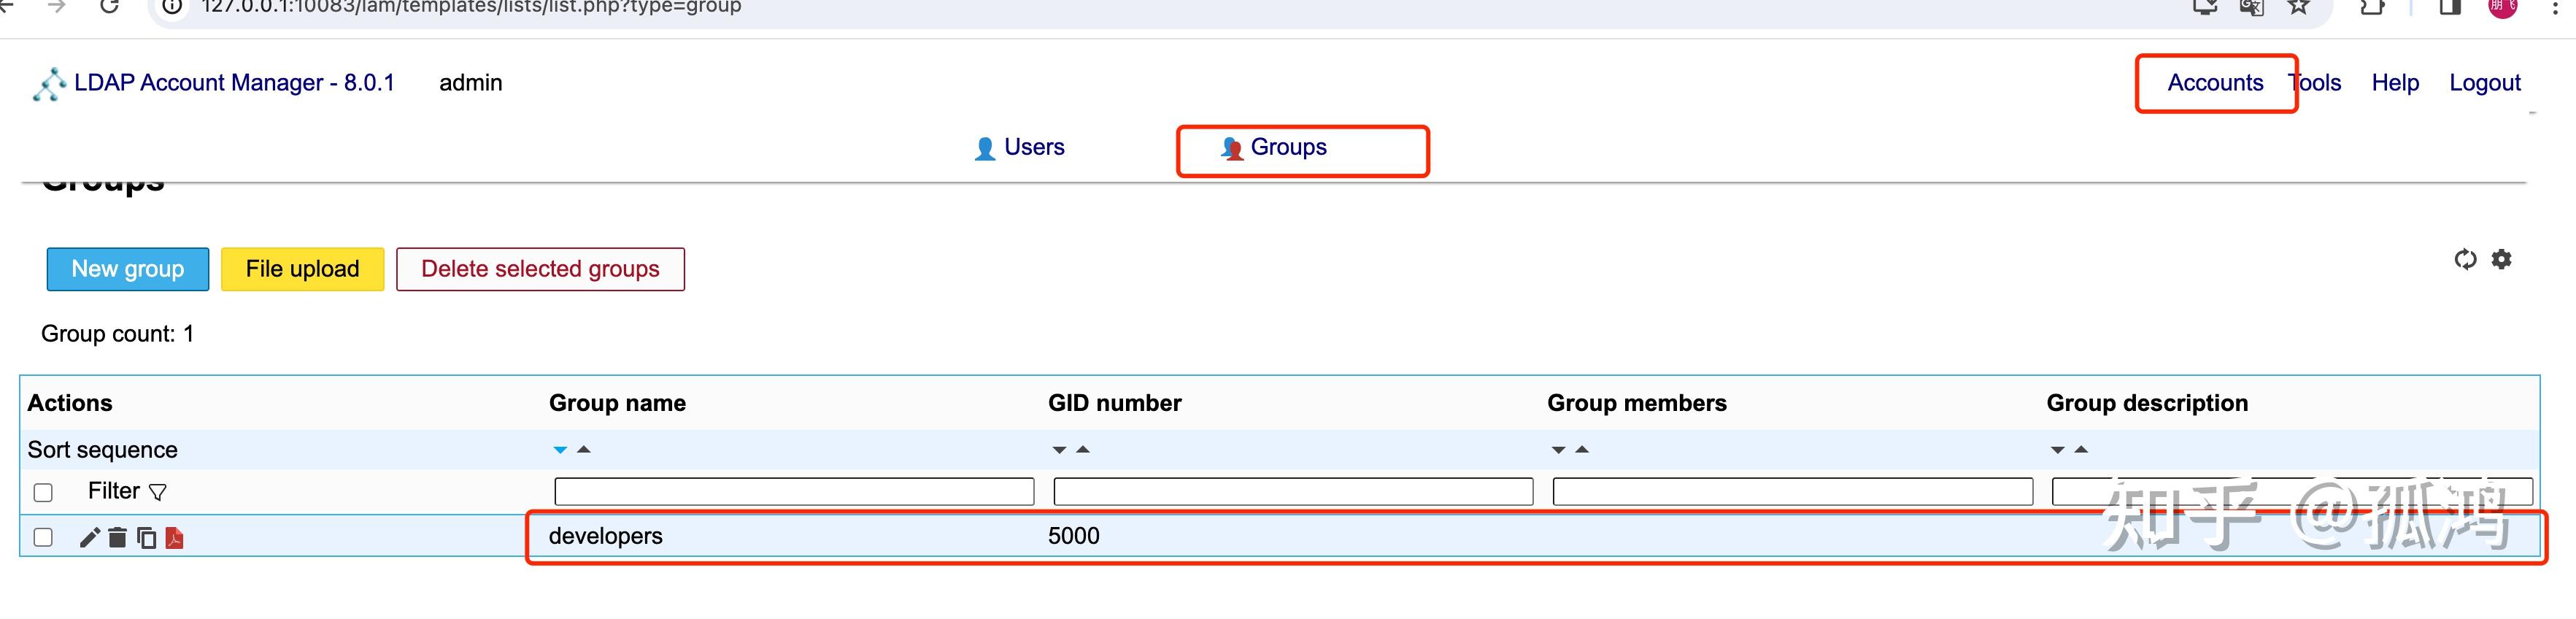Click the developers group name cell
The image size is (2576, 619).
pos(605,537)
